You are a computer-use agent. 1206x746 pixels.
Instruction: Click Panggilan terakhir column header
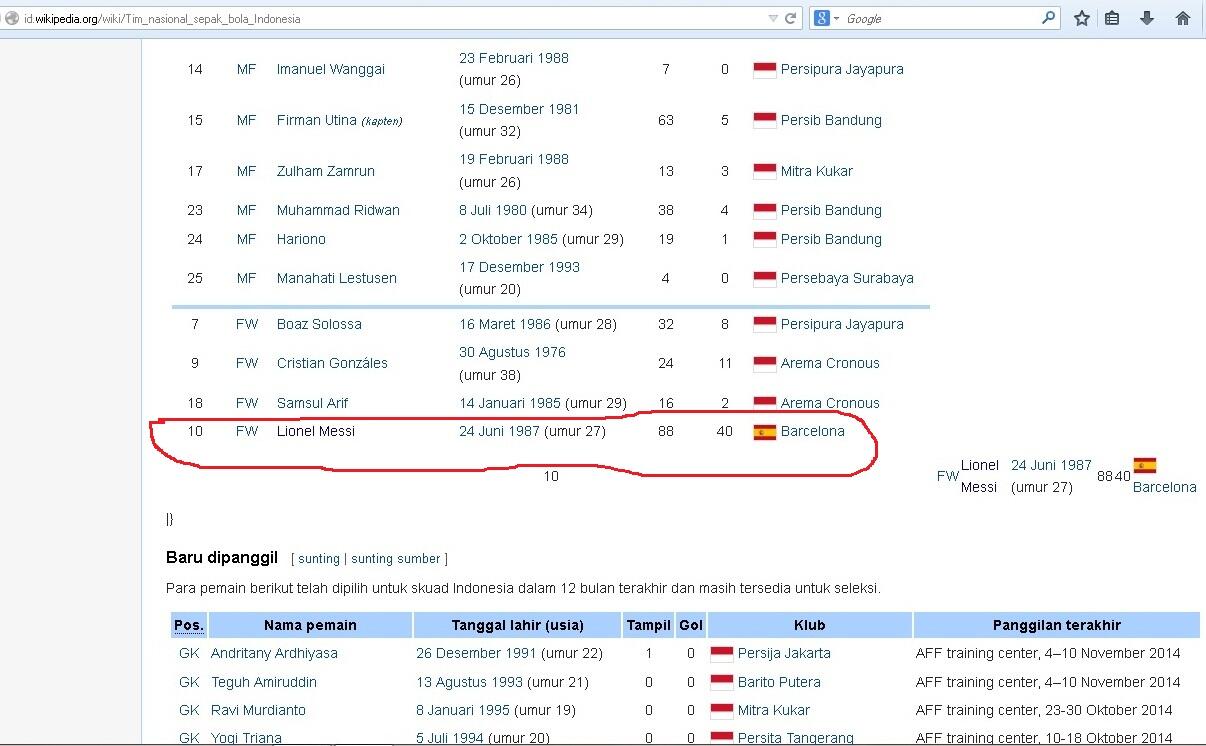[x=1057, y=625]
